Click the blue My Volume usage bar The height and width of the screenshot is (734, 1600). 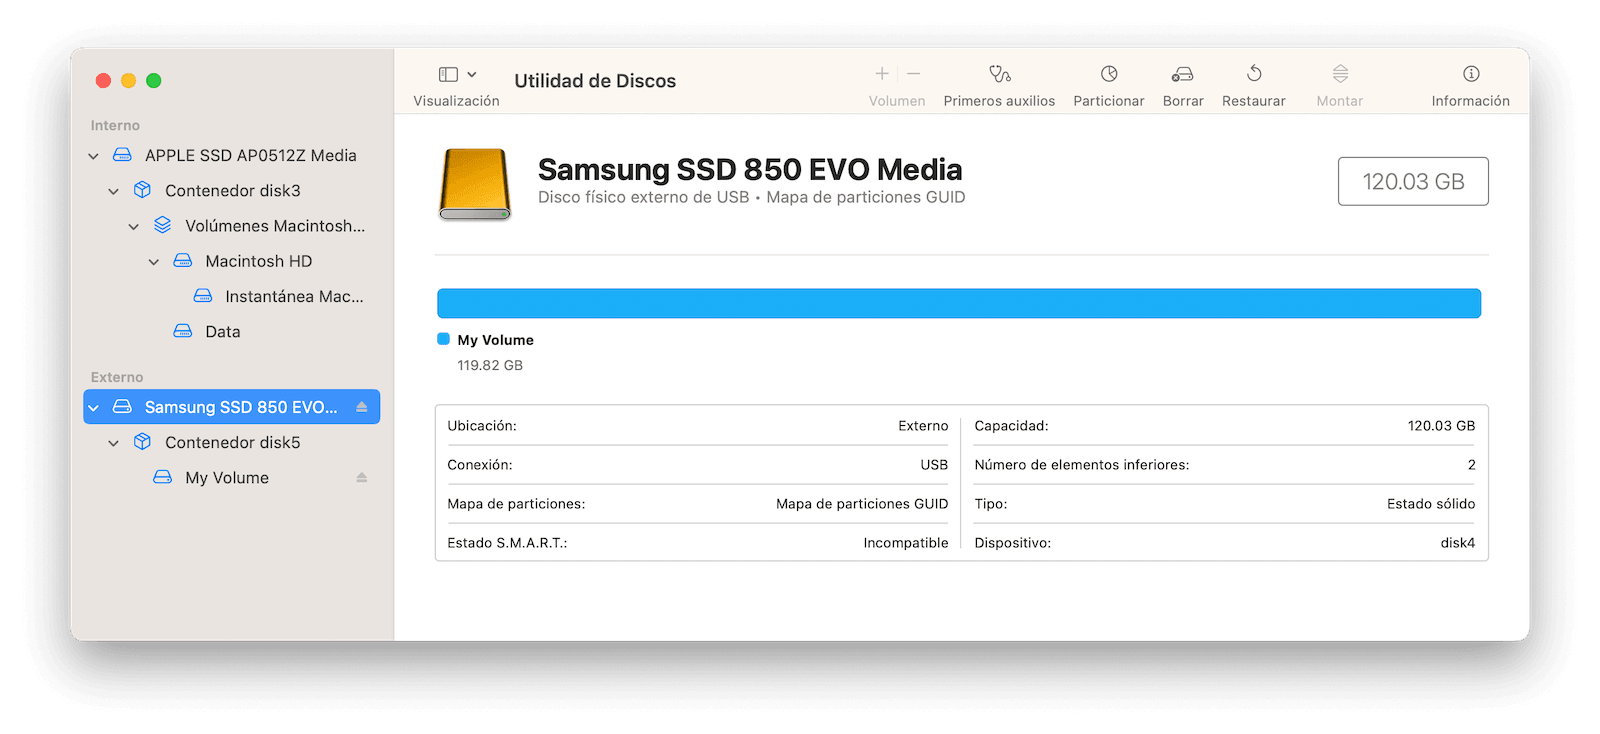pos(959,303)
